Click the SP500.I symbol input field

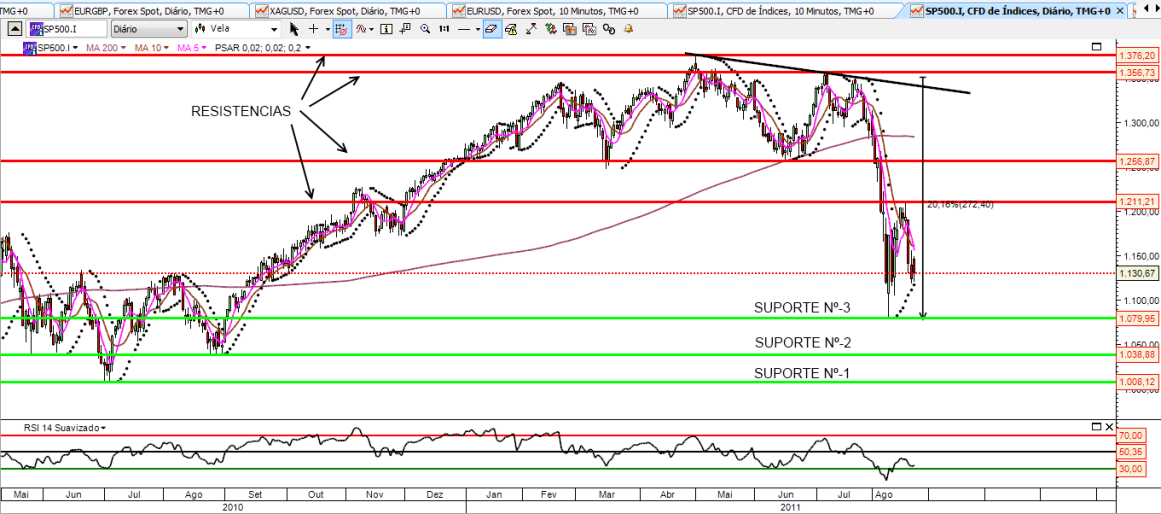(x=66, y=29)
